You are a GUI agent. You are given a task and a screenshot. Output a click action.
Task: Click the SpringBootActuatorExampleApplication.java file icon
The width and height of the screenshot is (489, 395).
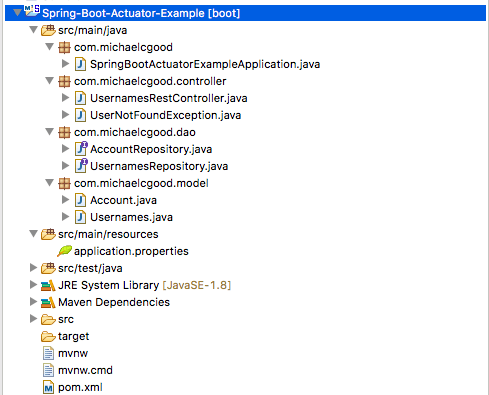pos(80,64)
